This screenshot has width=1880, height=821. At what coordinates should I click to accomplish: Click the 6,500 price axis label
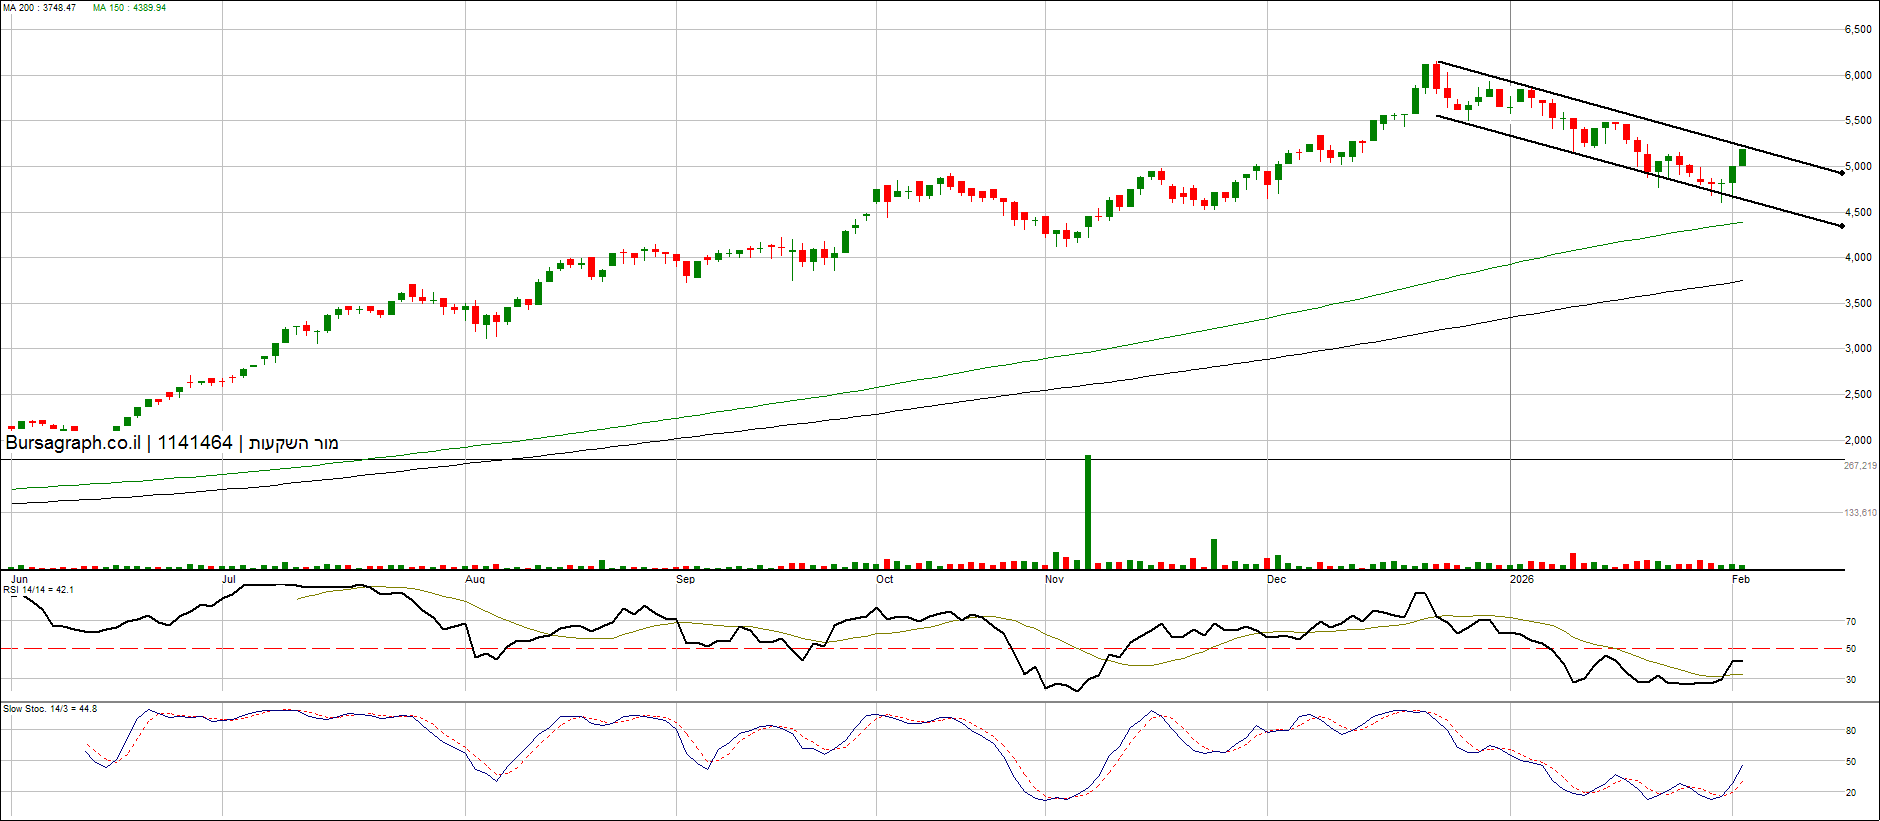pos(1858,30)
